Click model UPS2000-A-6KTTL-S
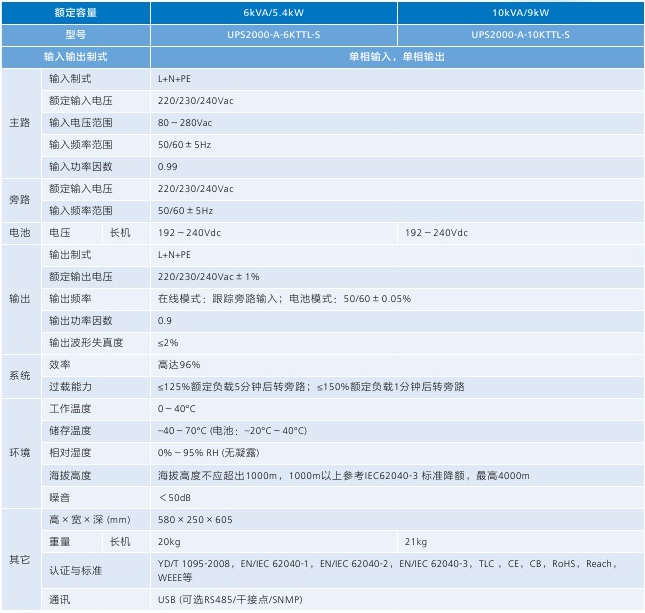 pyautogui.click(x=274, y=35)
